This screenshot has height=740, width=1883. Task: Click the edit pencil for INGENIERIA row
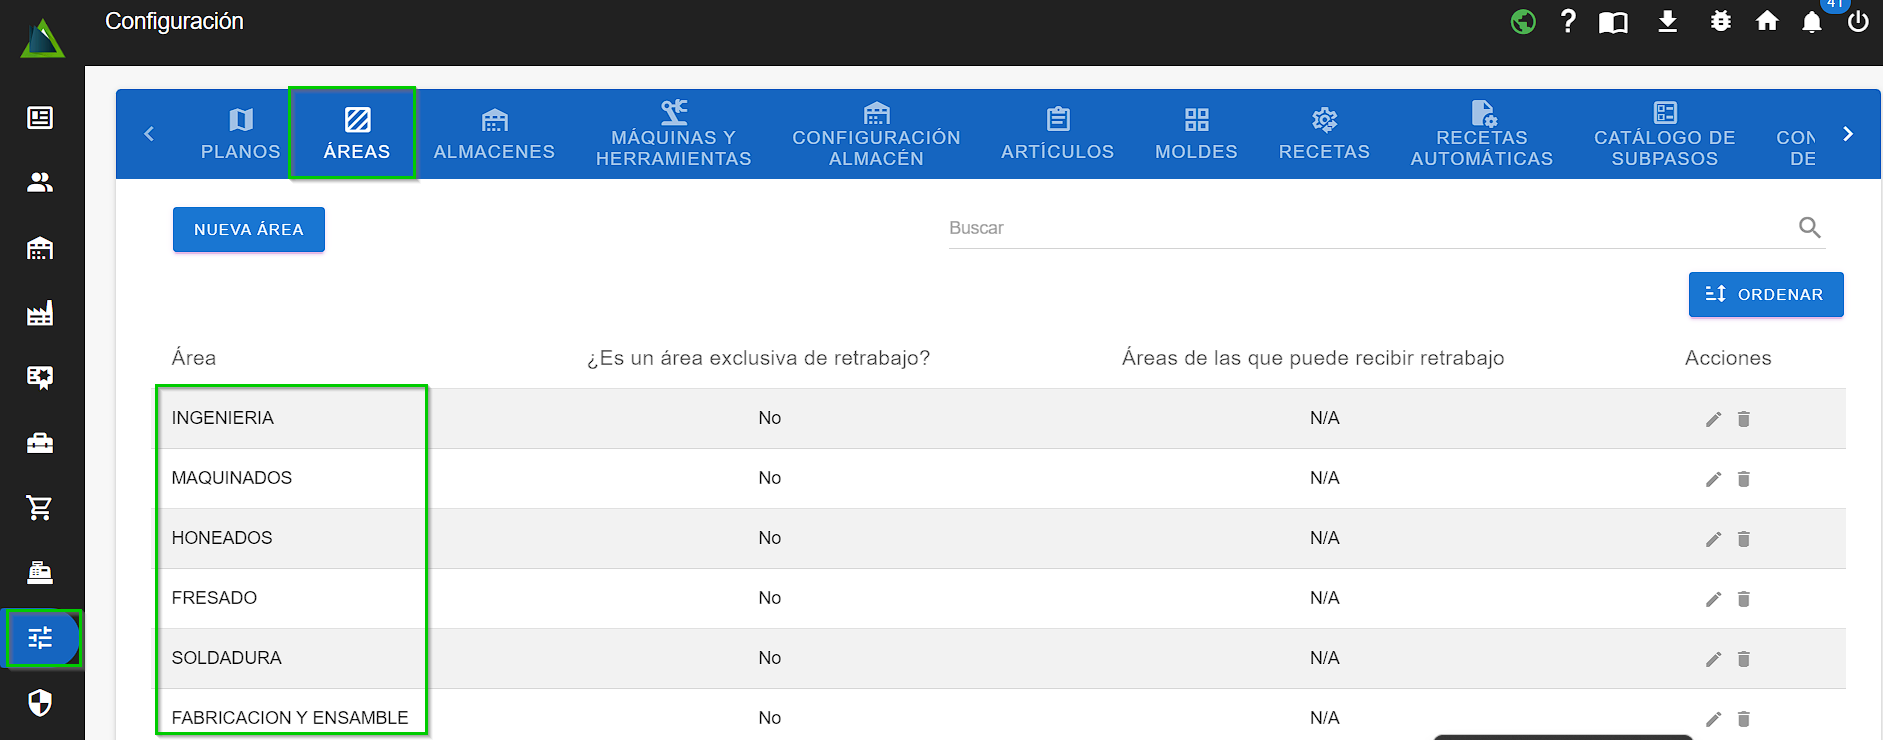(1713, 419)
